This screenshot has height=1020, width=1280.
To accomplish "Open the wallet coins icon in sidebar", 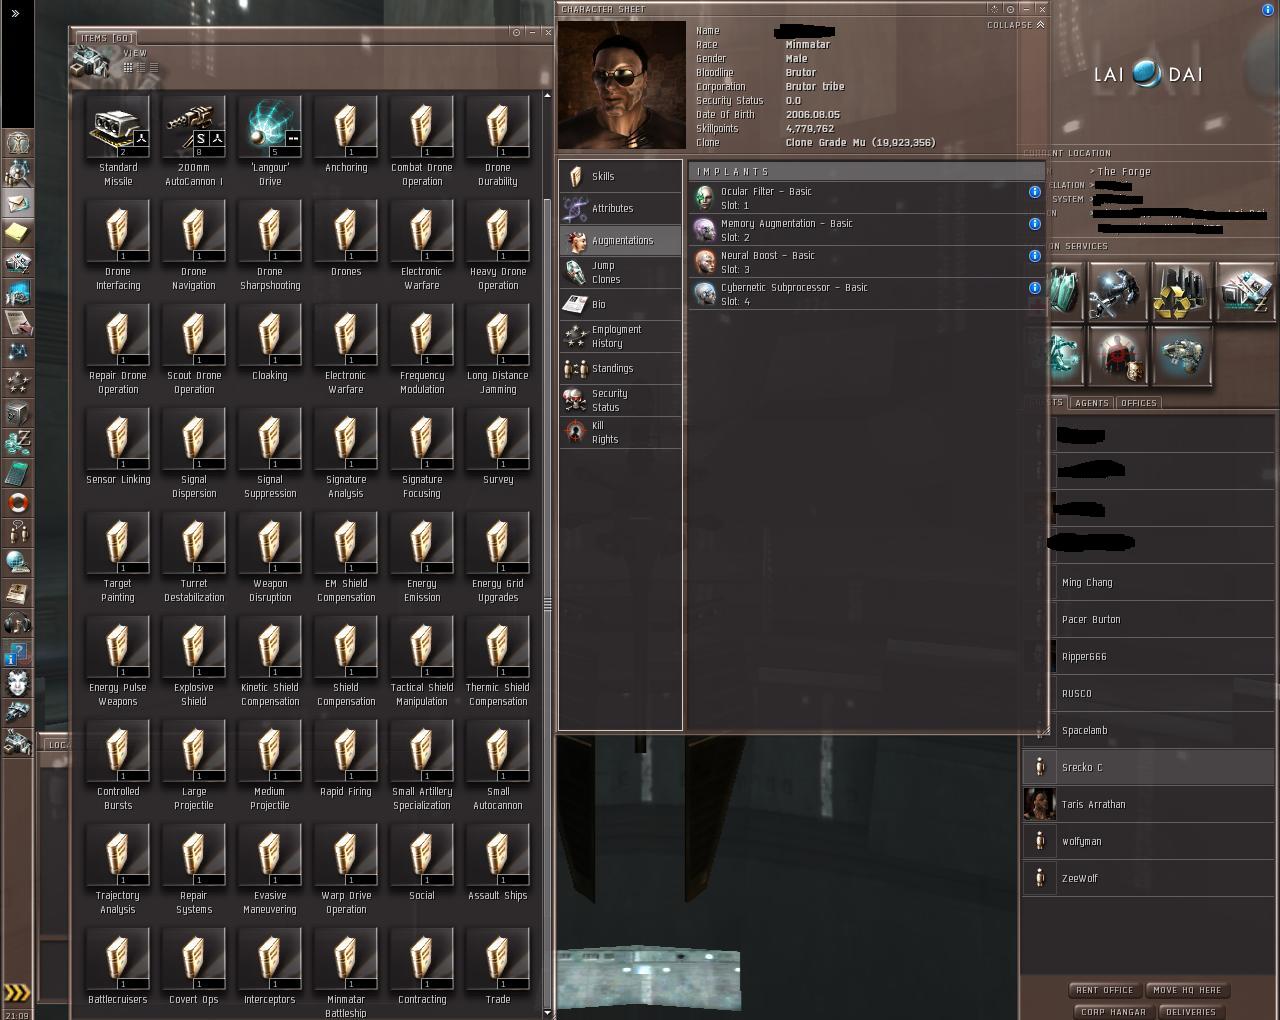I will 17,443.
